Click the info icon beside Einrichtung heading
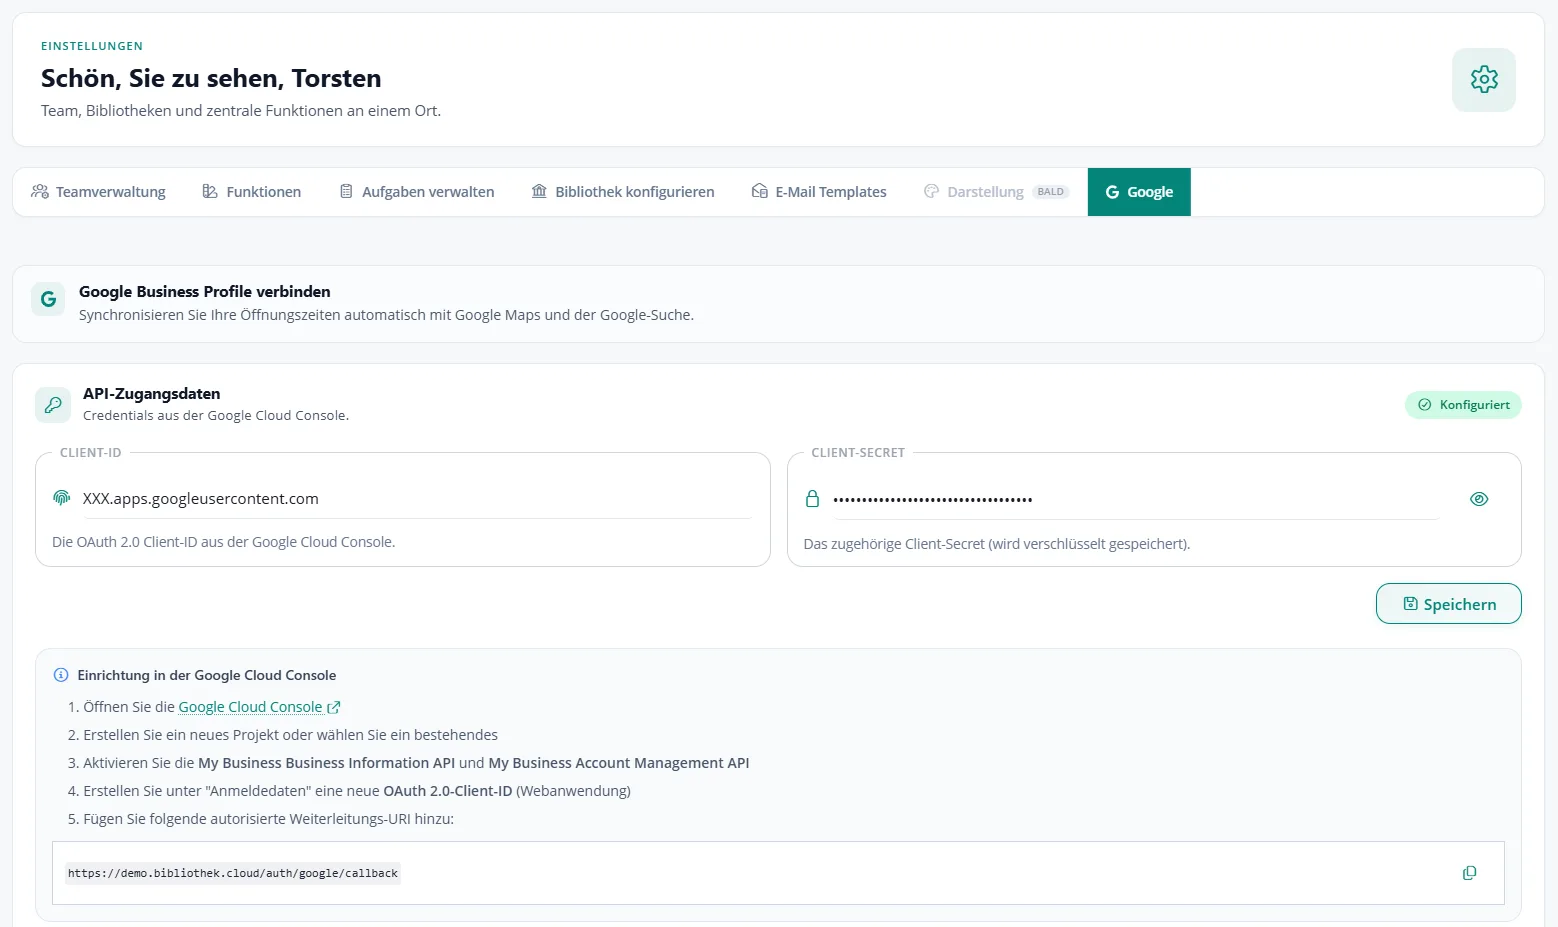 [61, 675]
